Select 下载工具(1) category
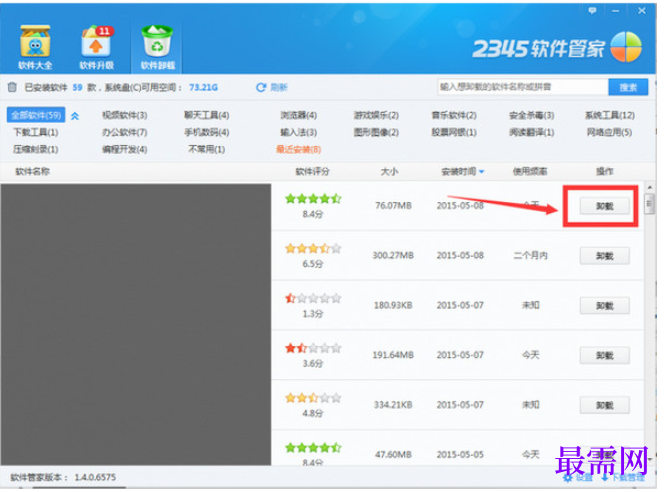Screen dimensions: 667x492 [36, 132]
